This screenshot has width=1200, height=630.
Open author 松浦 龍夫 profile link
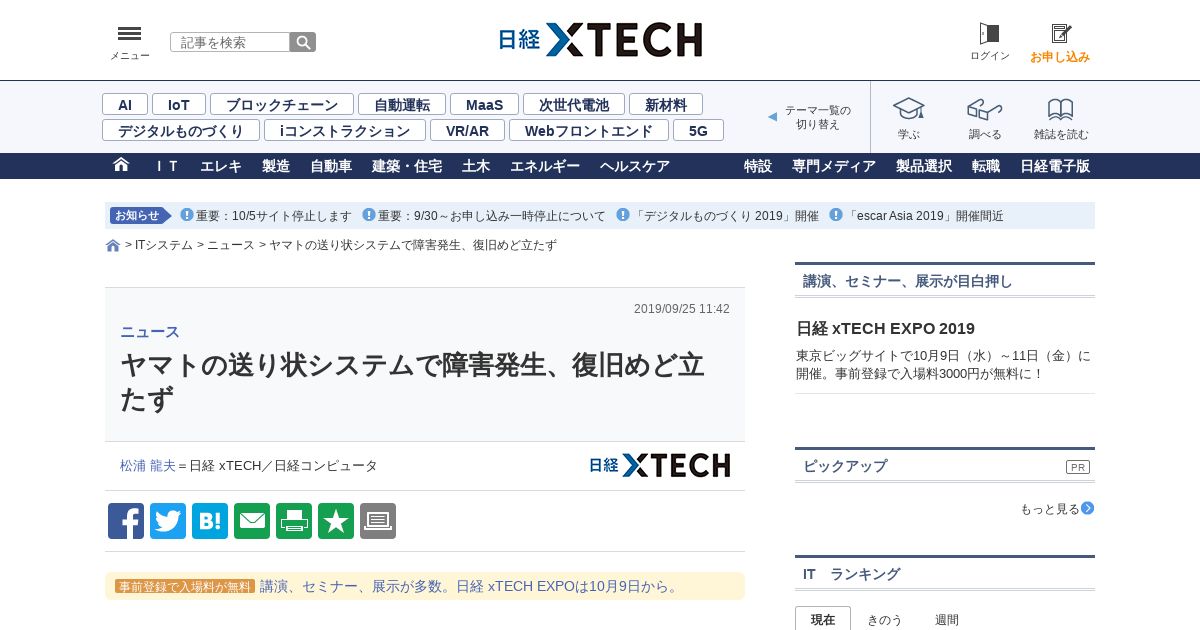point(148,466)
